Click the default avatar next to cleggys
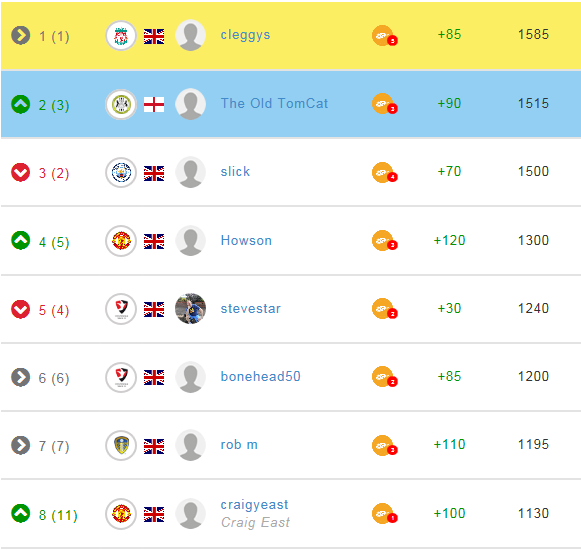 click(x=190, y=35)
